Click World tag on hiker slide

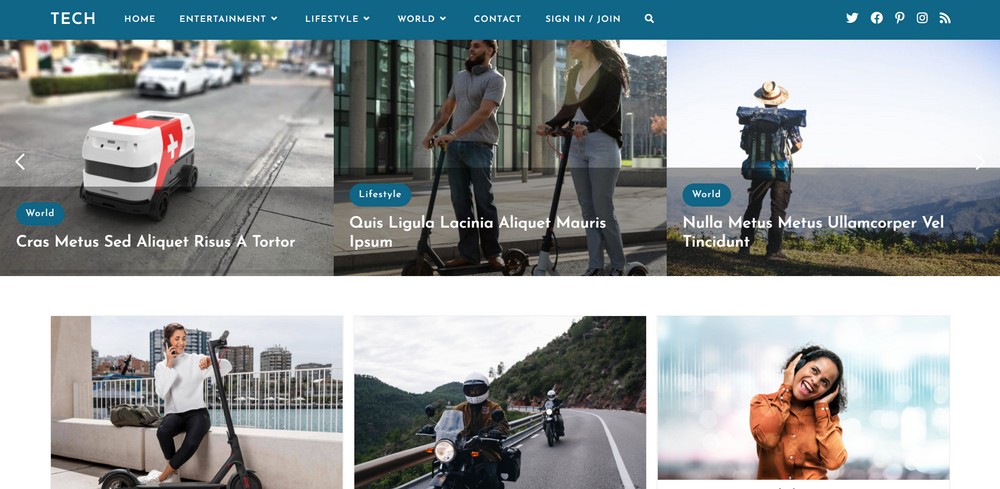tap(707, 194)
